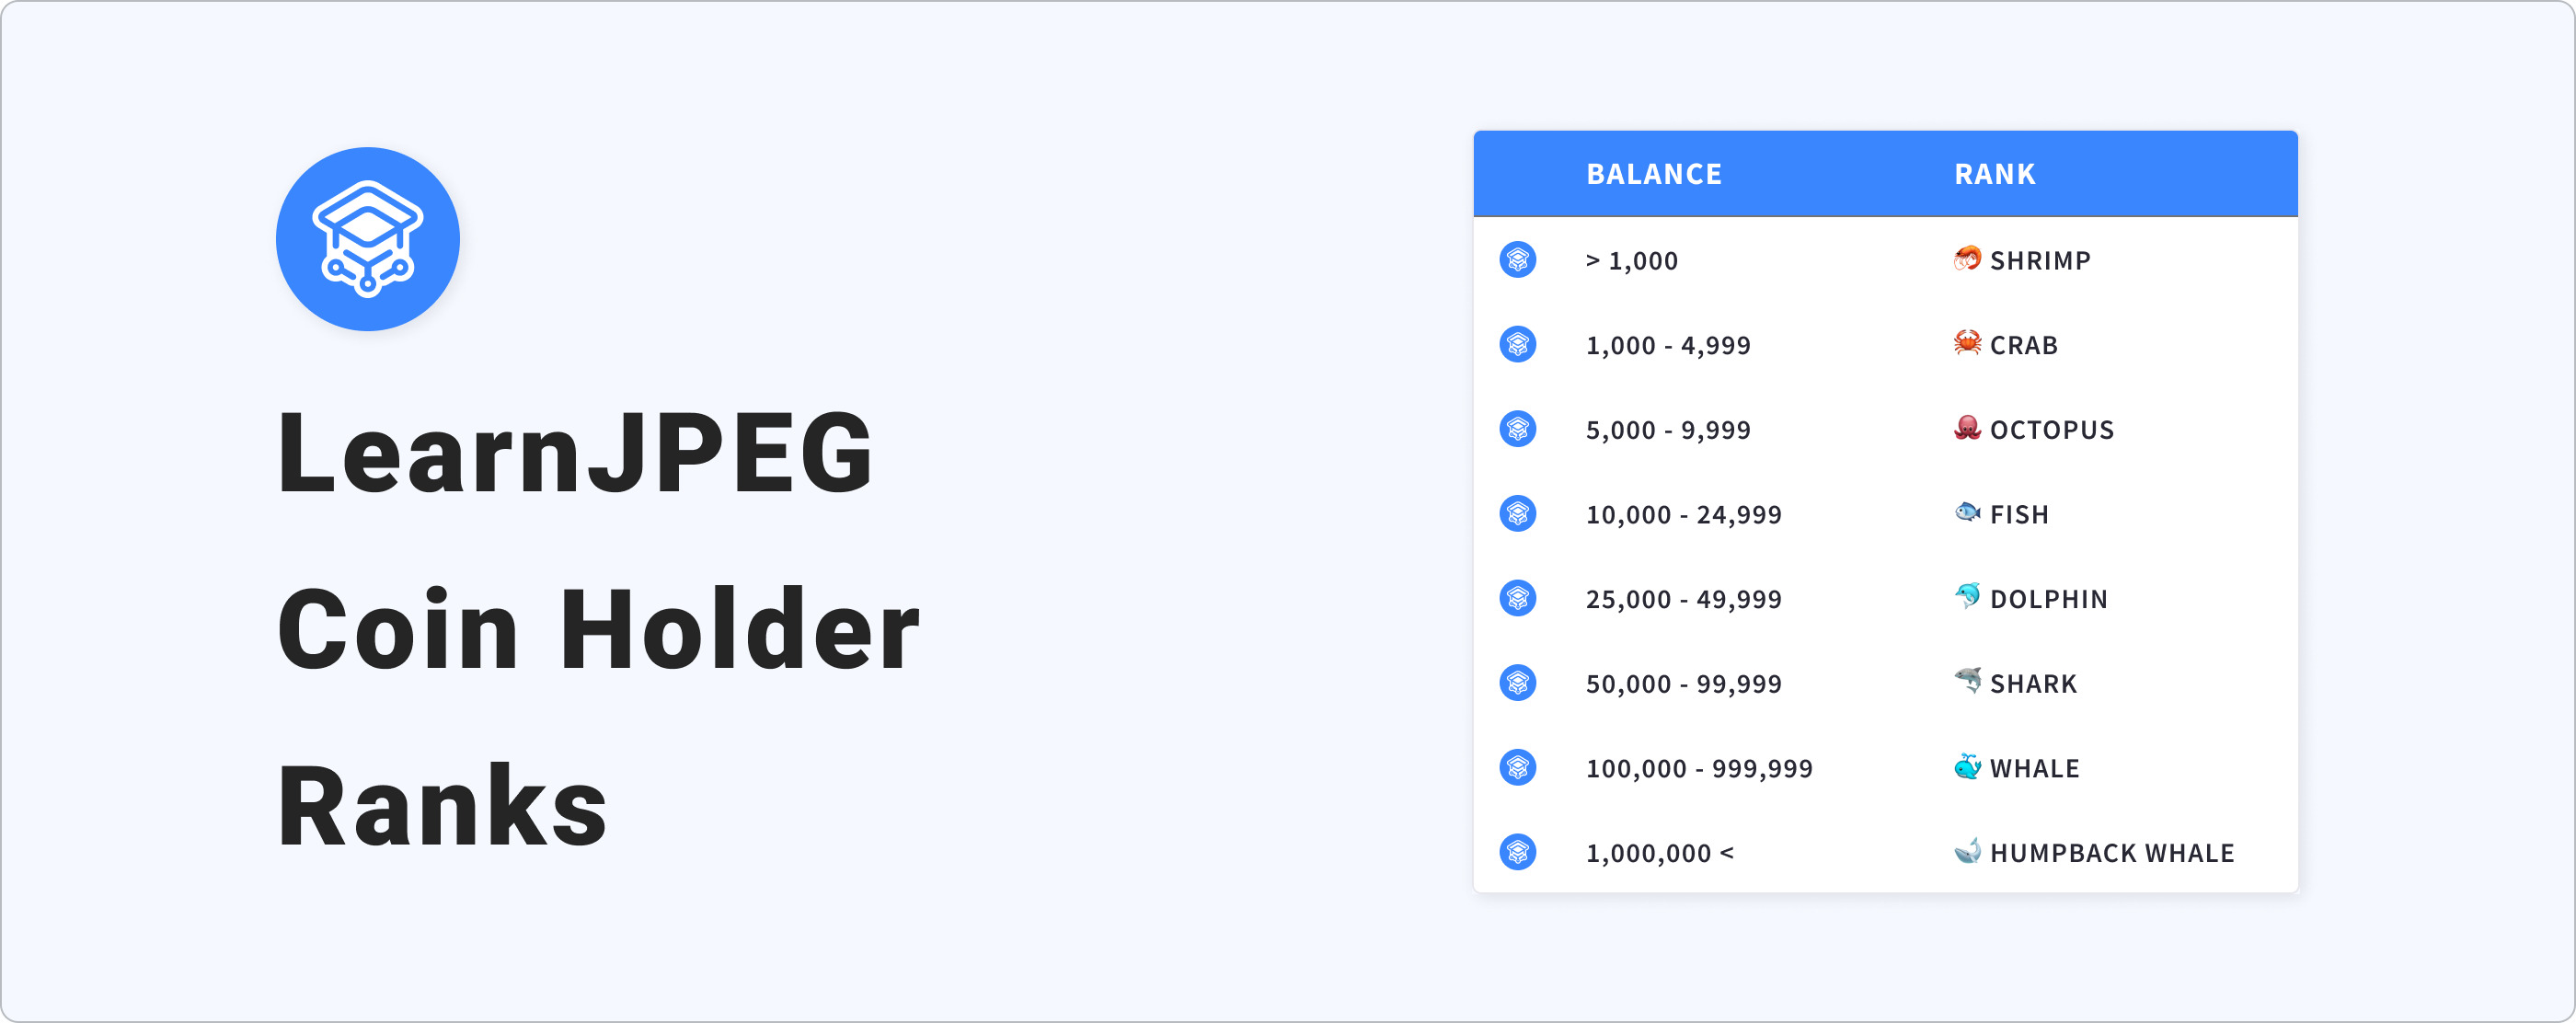The height and width of the screenshot is (1023, 2576).
Task: Click the shrimp emoji icon
Action: (1967, 259)
